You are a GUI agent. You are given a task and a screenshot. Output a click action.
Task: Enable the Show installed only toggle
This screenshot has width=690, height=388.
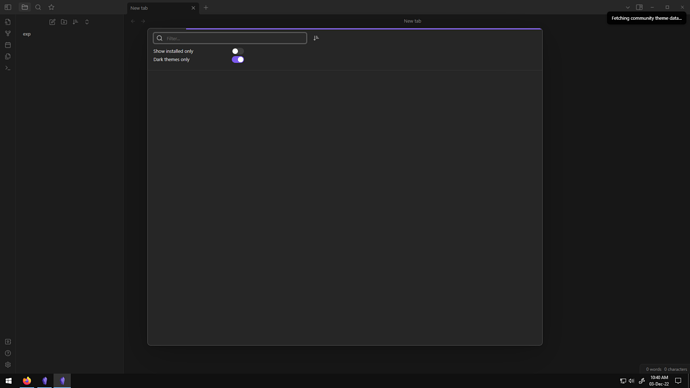(238, 51)
